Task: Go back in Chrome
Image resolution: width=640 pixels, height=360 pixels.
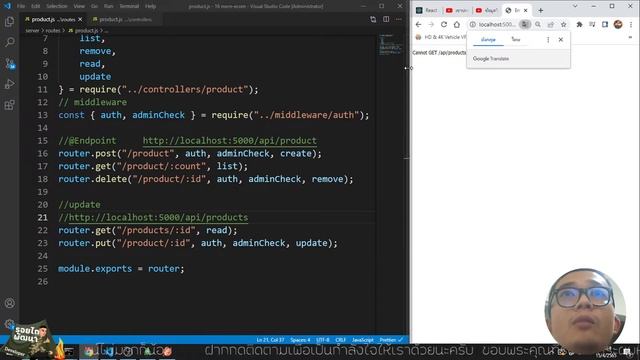Action: point(418,24)
